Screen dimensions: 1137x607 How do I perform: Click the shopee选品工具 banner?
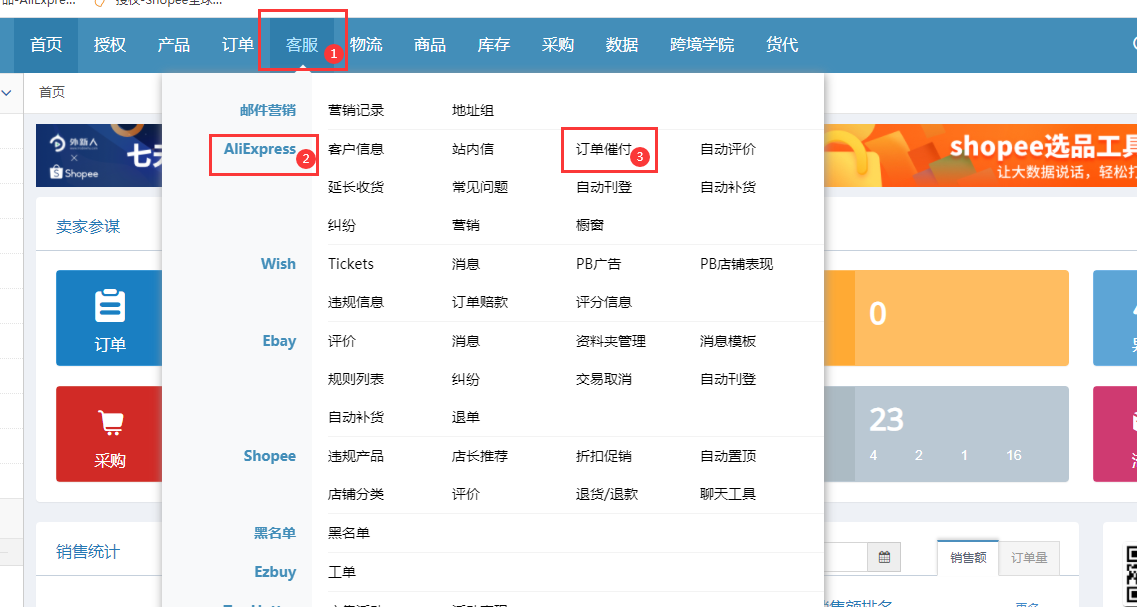(x=980, y=155)
